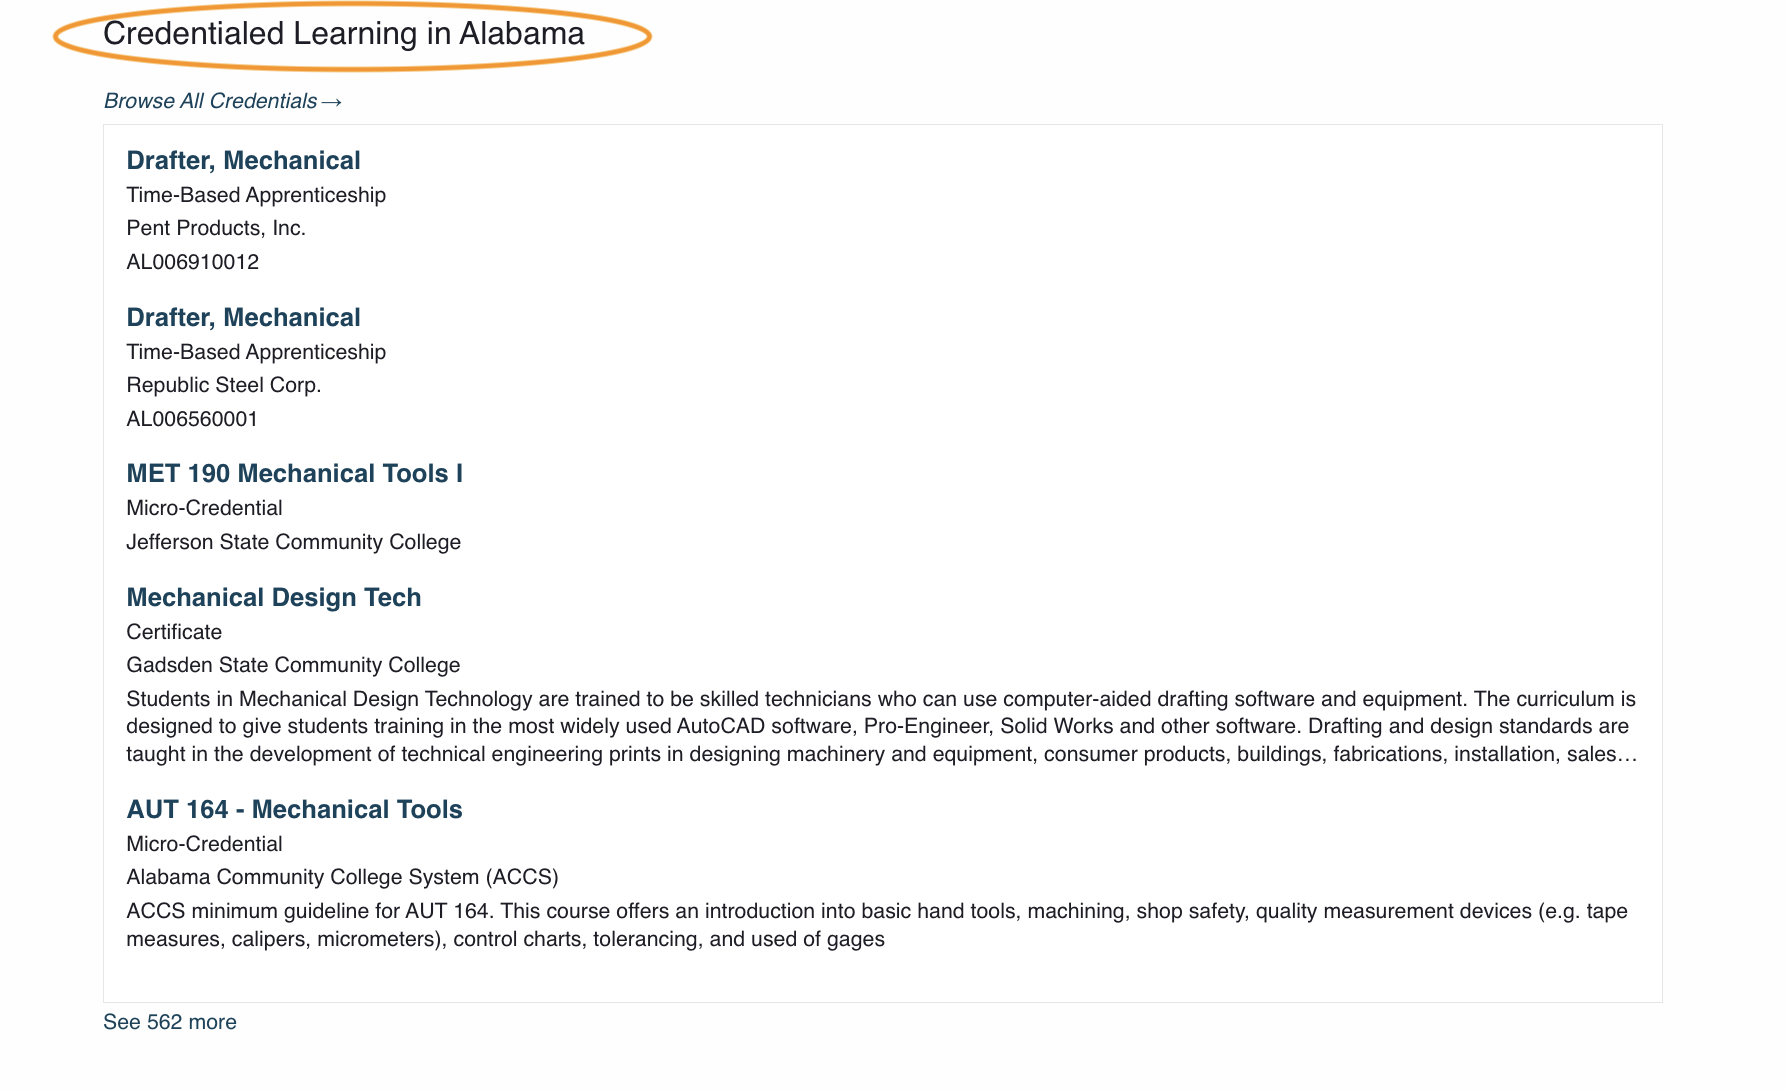Click Gadsden State Community College text

(293, 665)
